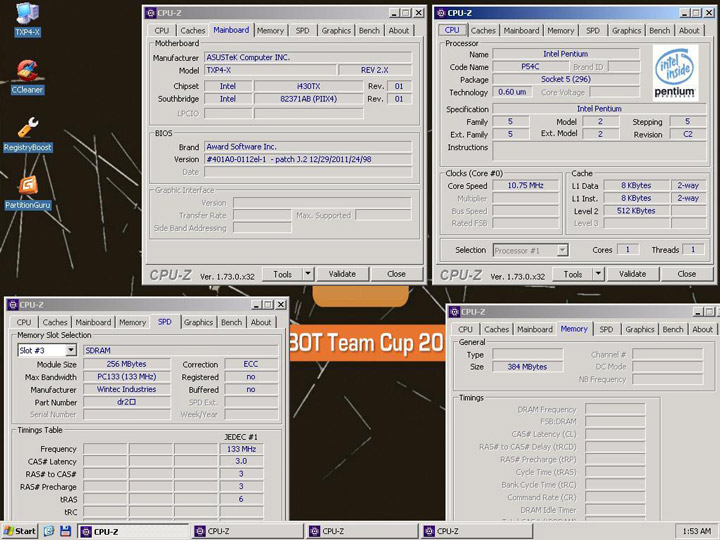The height and width of the screenshot is (540, 720).
Task: Open the Processor #1 selection dropdown
Action: click(562, 250)
